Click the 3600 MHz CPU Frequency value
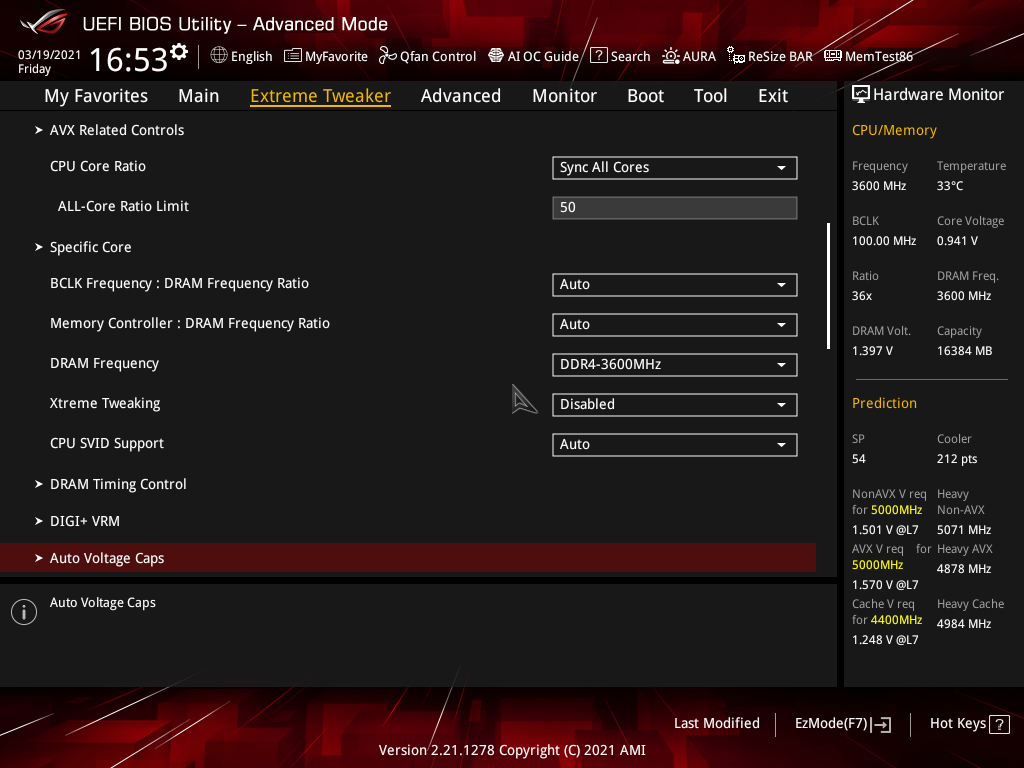1024x768 pixels. tap(878, 185)
